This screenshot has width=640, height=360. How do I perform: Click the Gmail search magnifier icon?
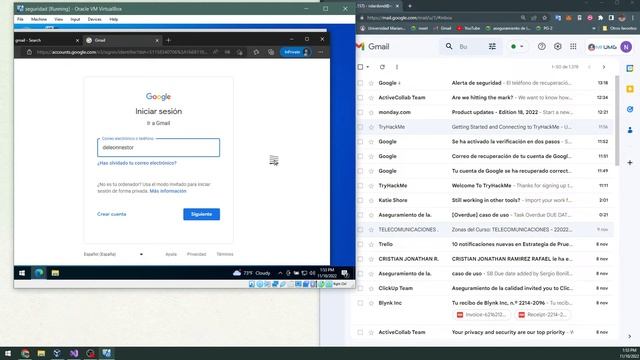(x=449, y=47)
